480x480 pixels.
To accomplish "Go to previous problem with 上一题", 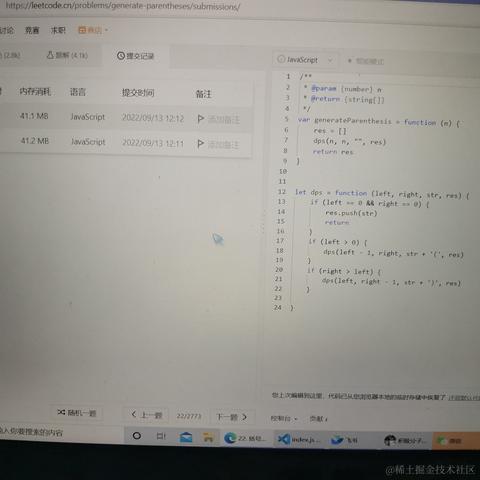I will coord(147,415).
